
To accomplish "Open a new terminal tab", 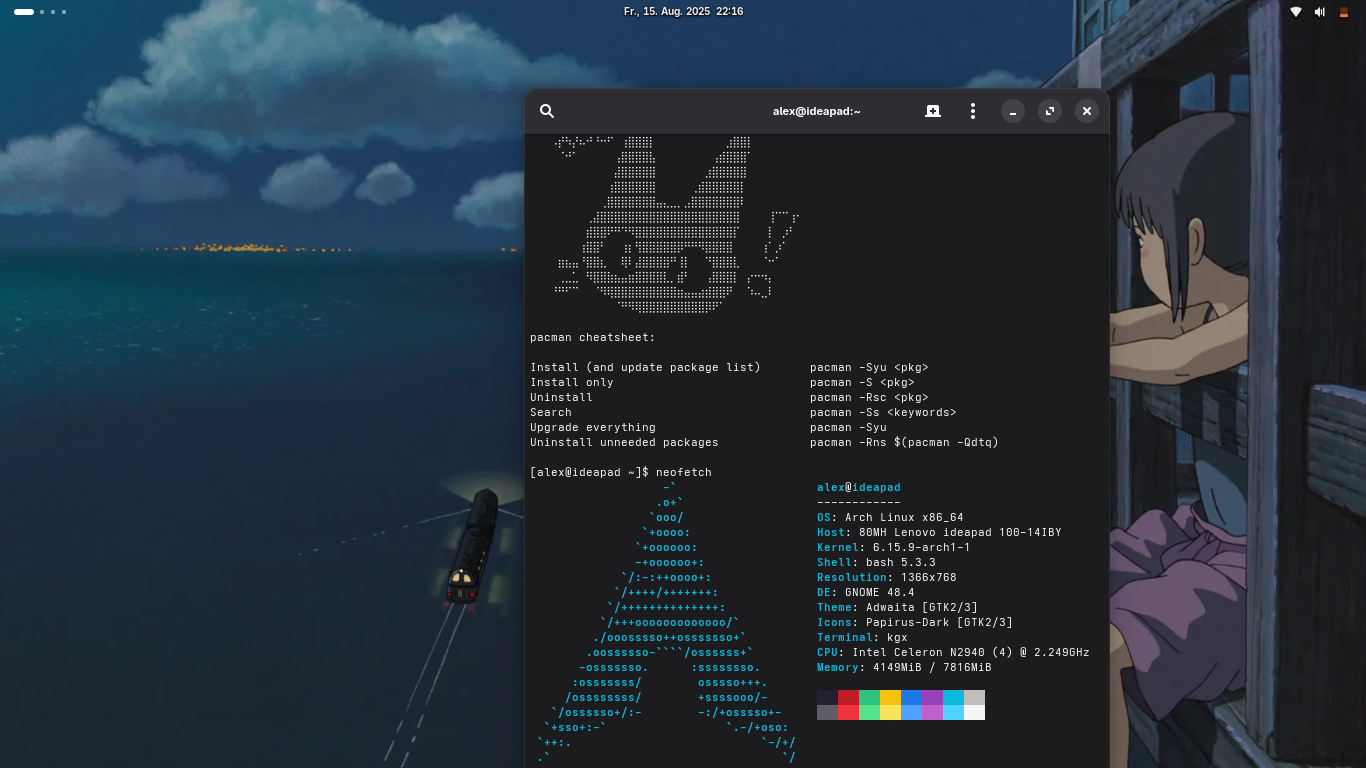I will click(933, 111).
